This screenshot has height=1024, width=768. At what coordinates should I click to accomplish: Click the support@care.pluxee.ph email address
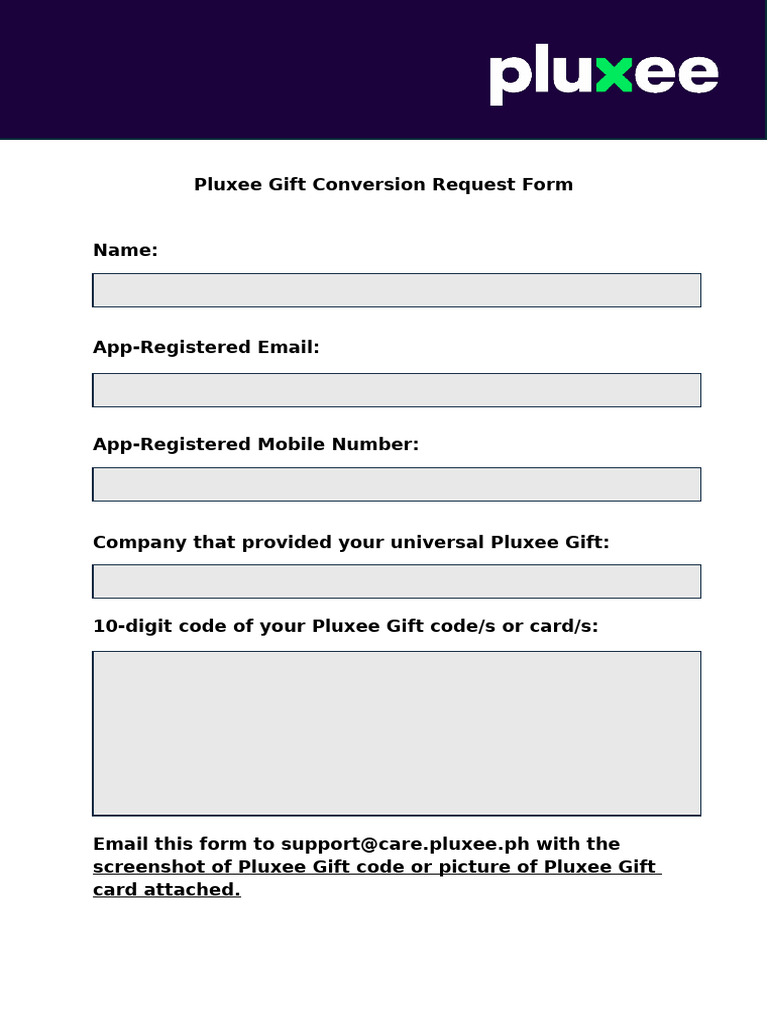tap(405, 844)
